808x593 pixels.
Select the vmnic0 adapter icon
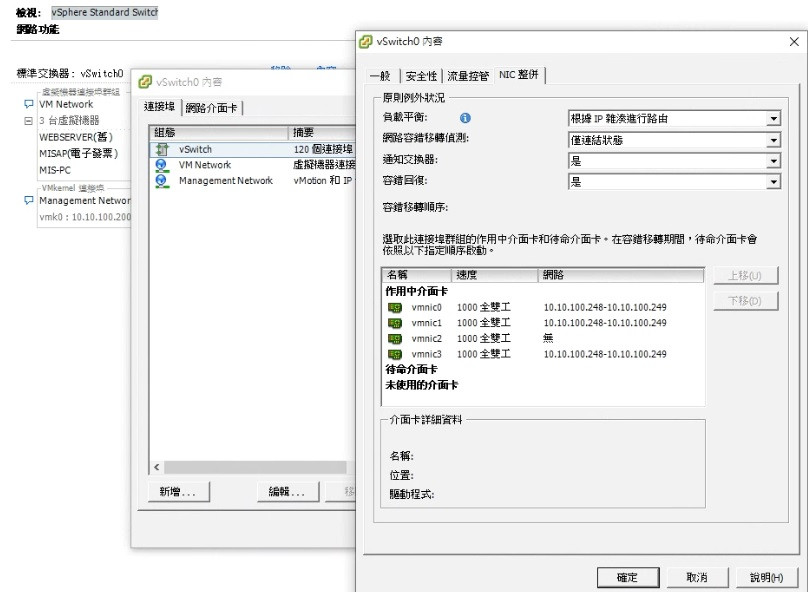tap(395, 308)
